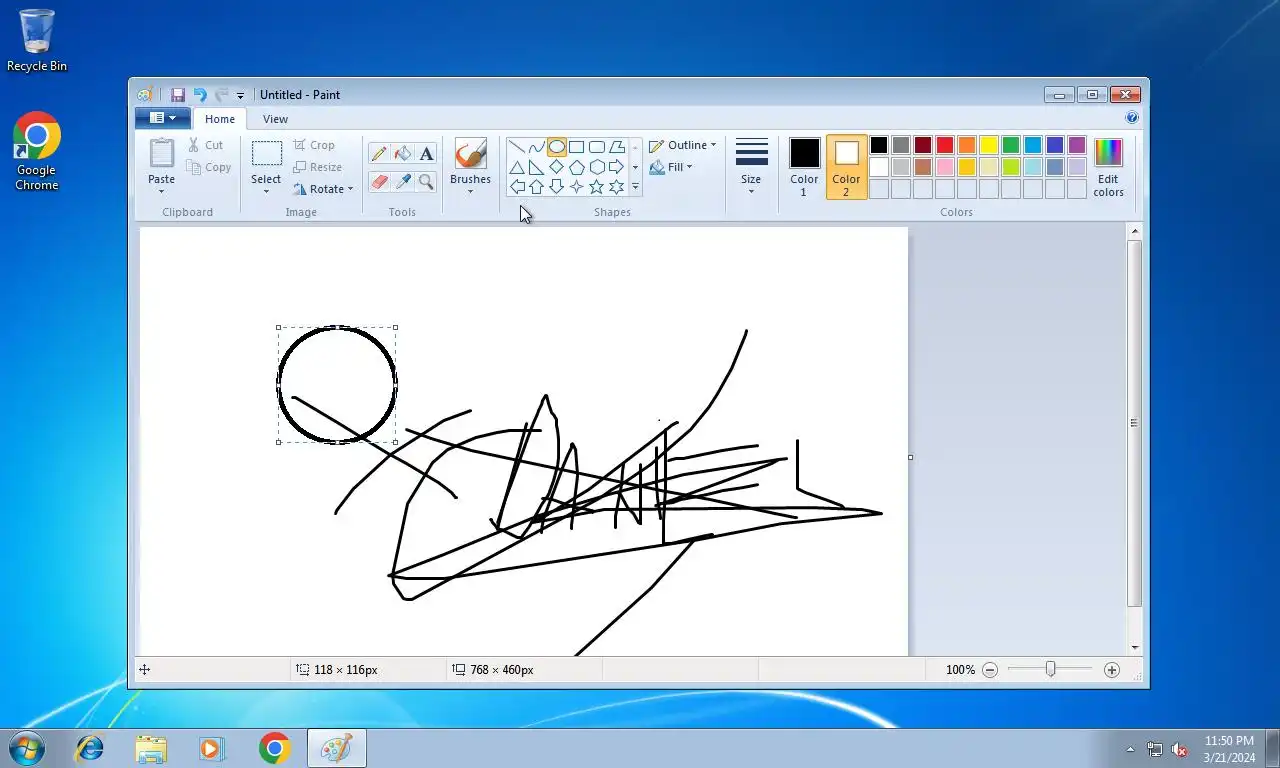Choose the Polygon shape
Viewport: 1280px width, 768px height.
617,147
